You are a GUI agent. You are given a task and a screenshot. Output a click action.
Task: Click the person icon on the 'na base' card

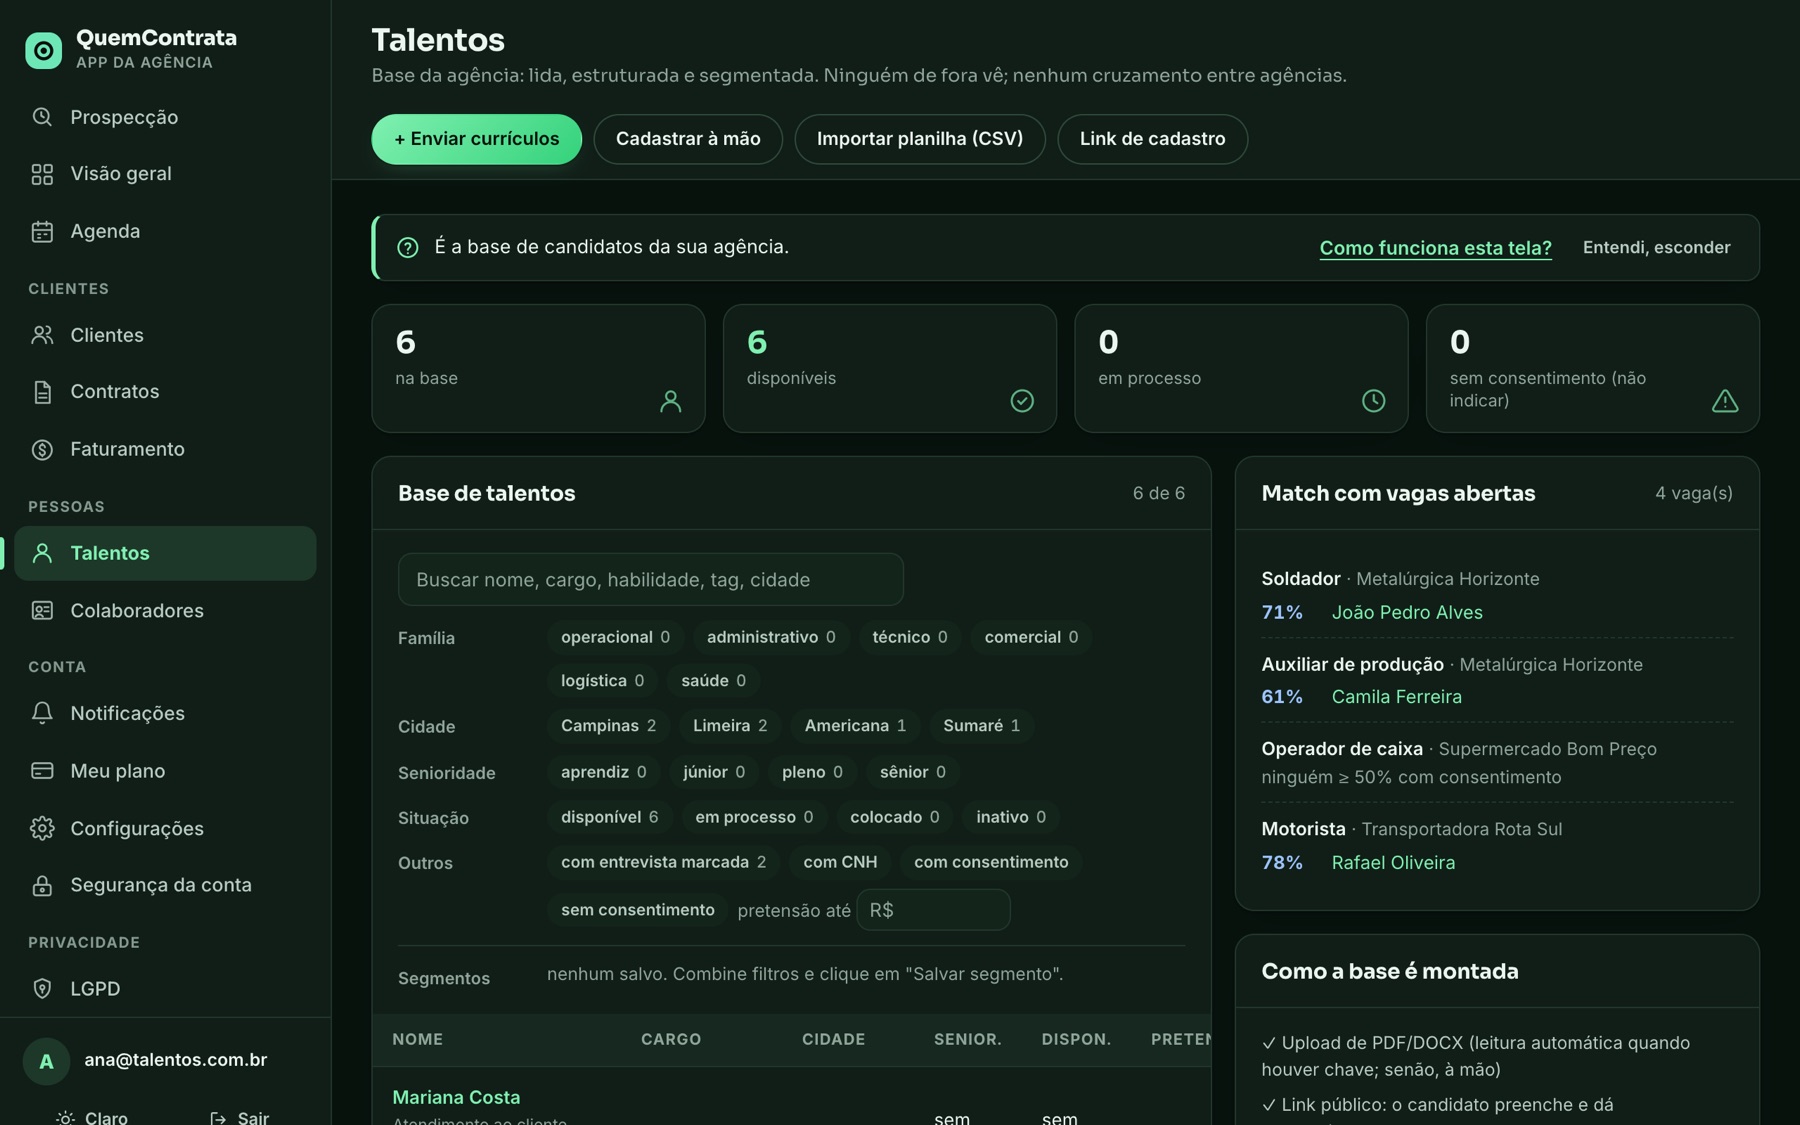pos(671,401)
